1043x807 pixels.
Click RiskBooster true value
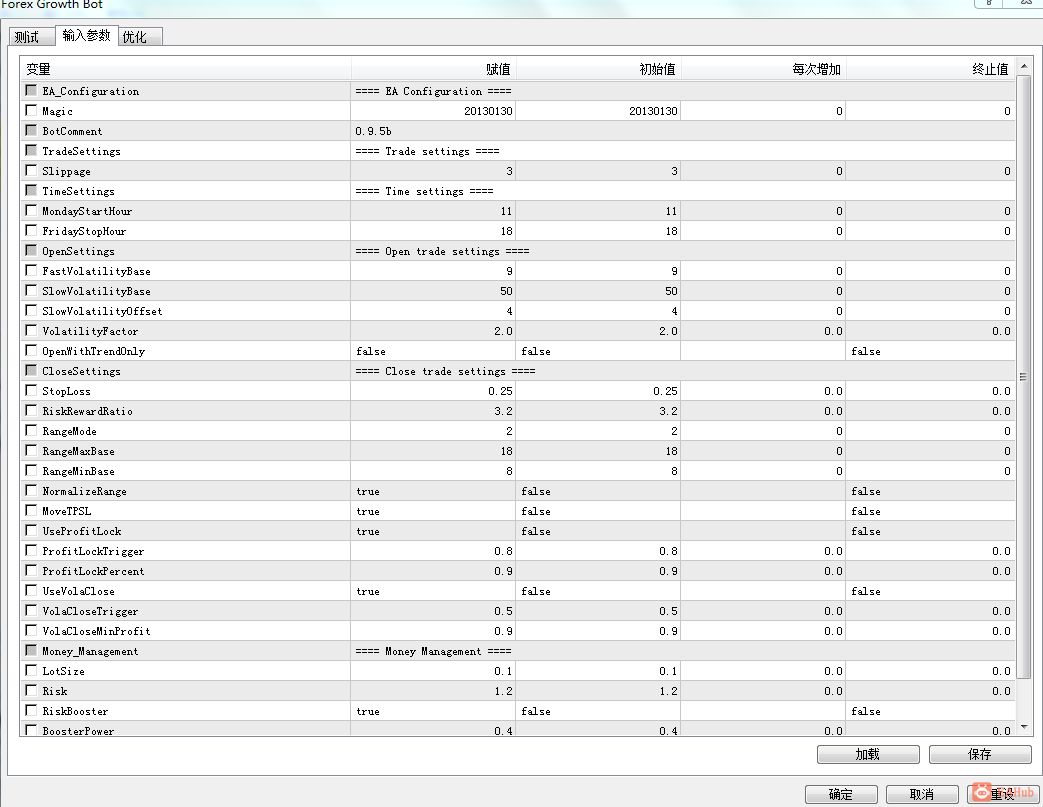(368, 711)
